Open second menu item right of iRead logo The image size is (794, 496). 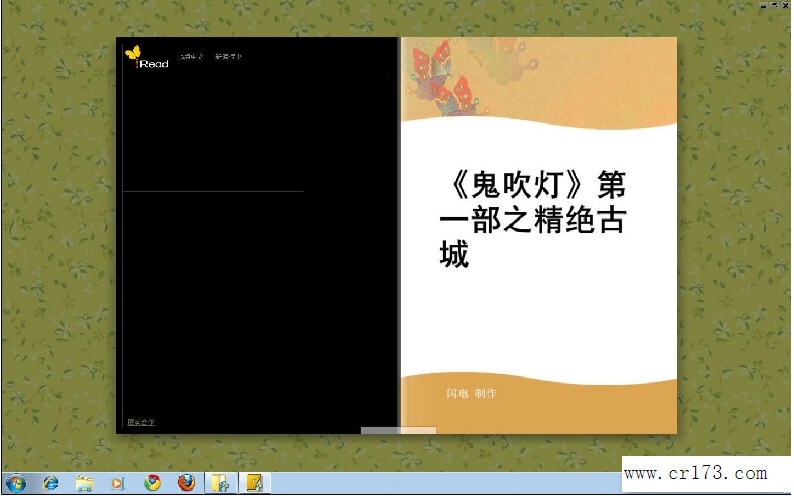(x=228, y=56)
